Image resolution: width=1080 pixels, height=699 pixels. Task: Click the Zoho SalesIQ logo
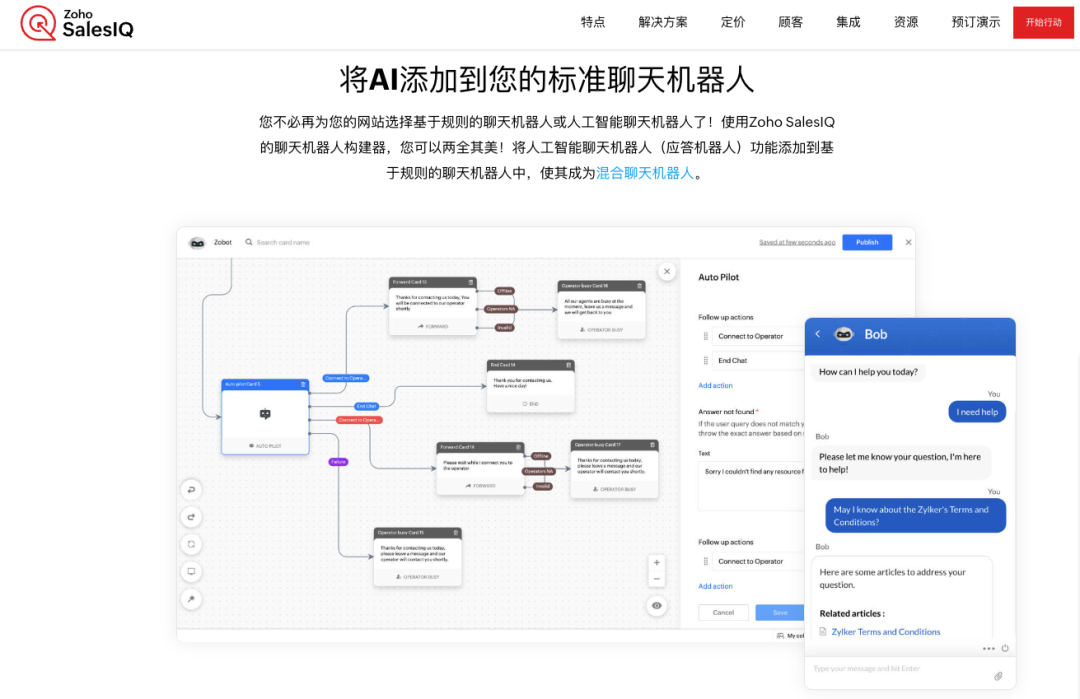click(x=76, y=23)
